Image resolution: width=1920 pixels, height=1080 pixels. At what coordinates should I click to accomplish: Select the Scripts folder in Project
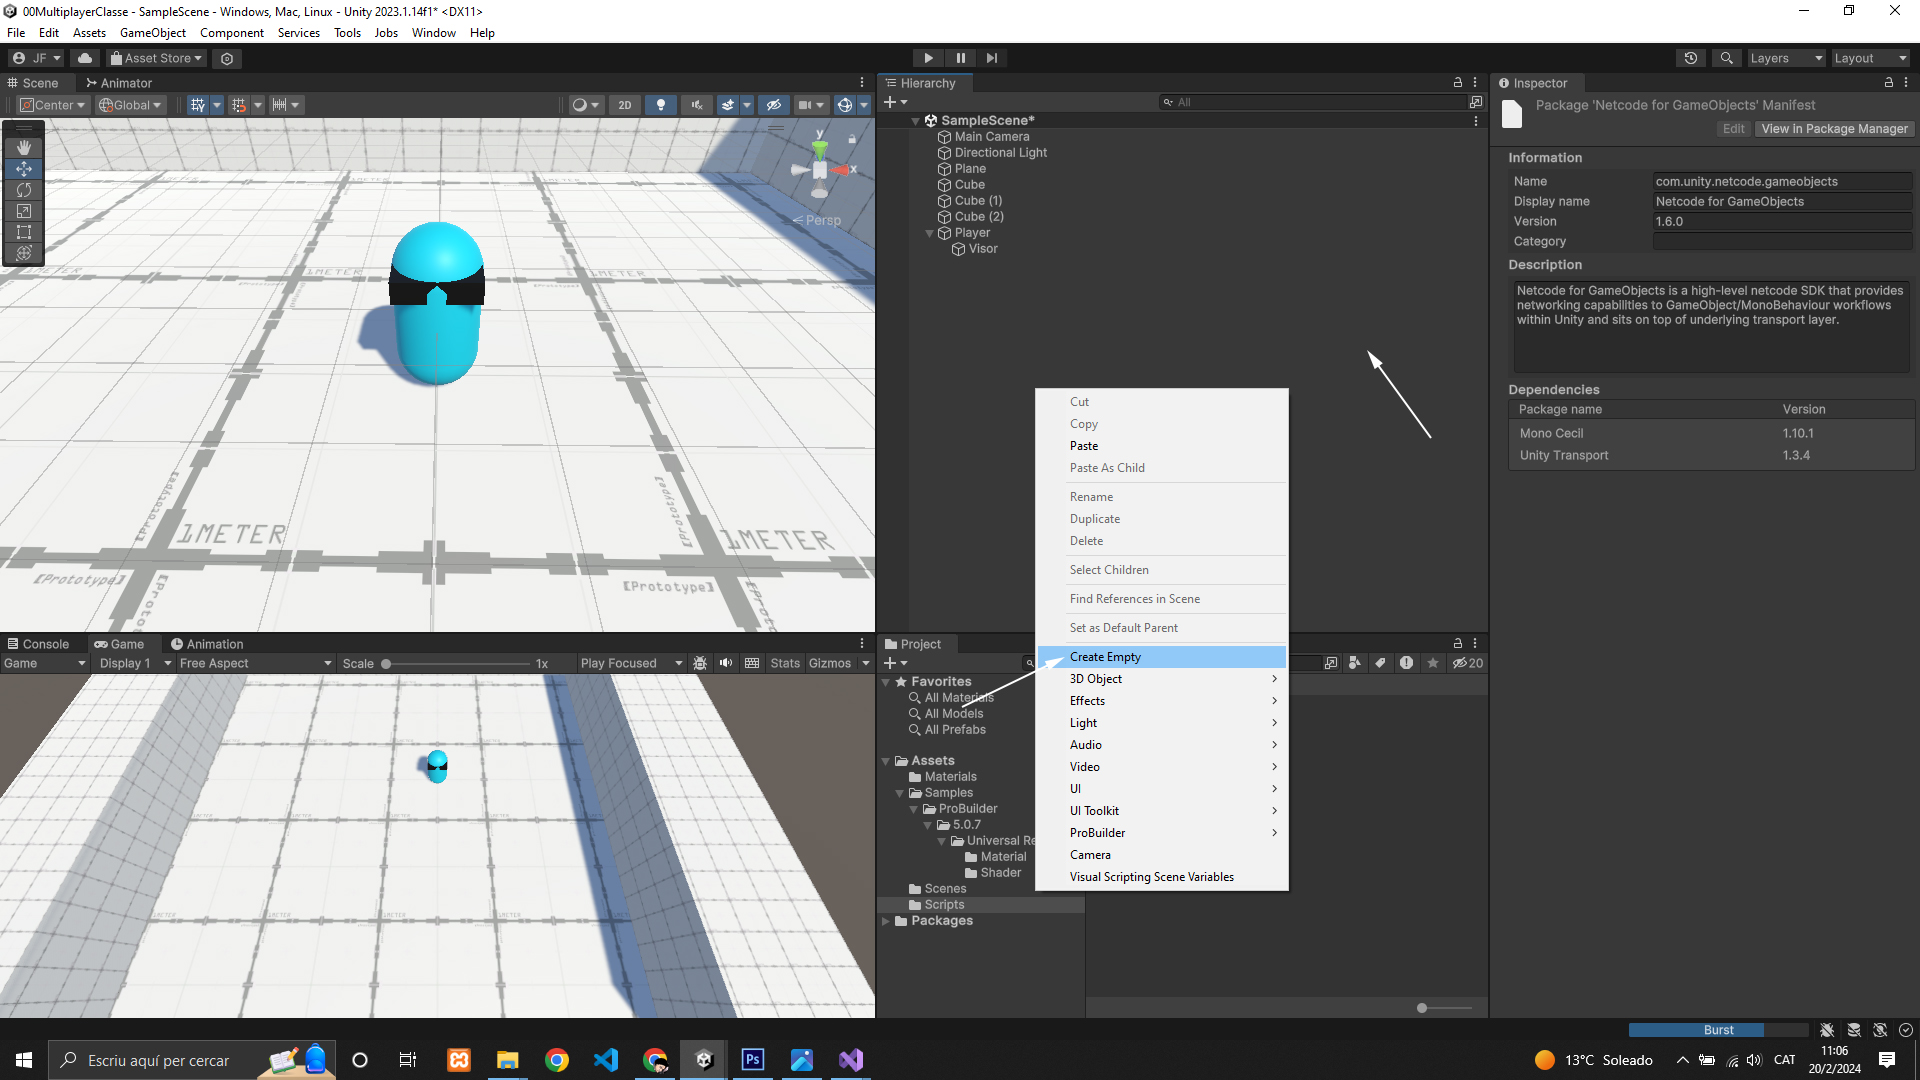[x=944, y=905]
